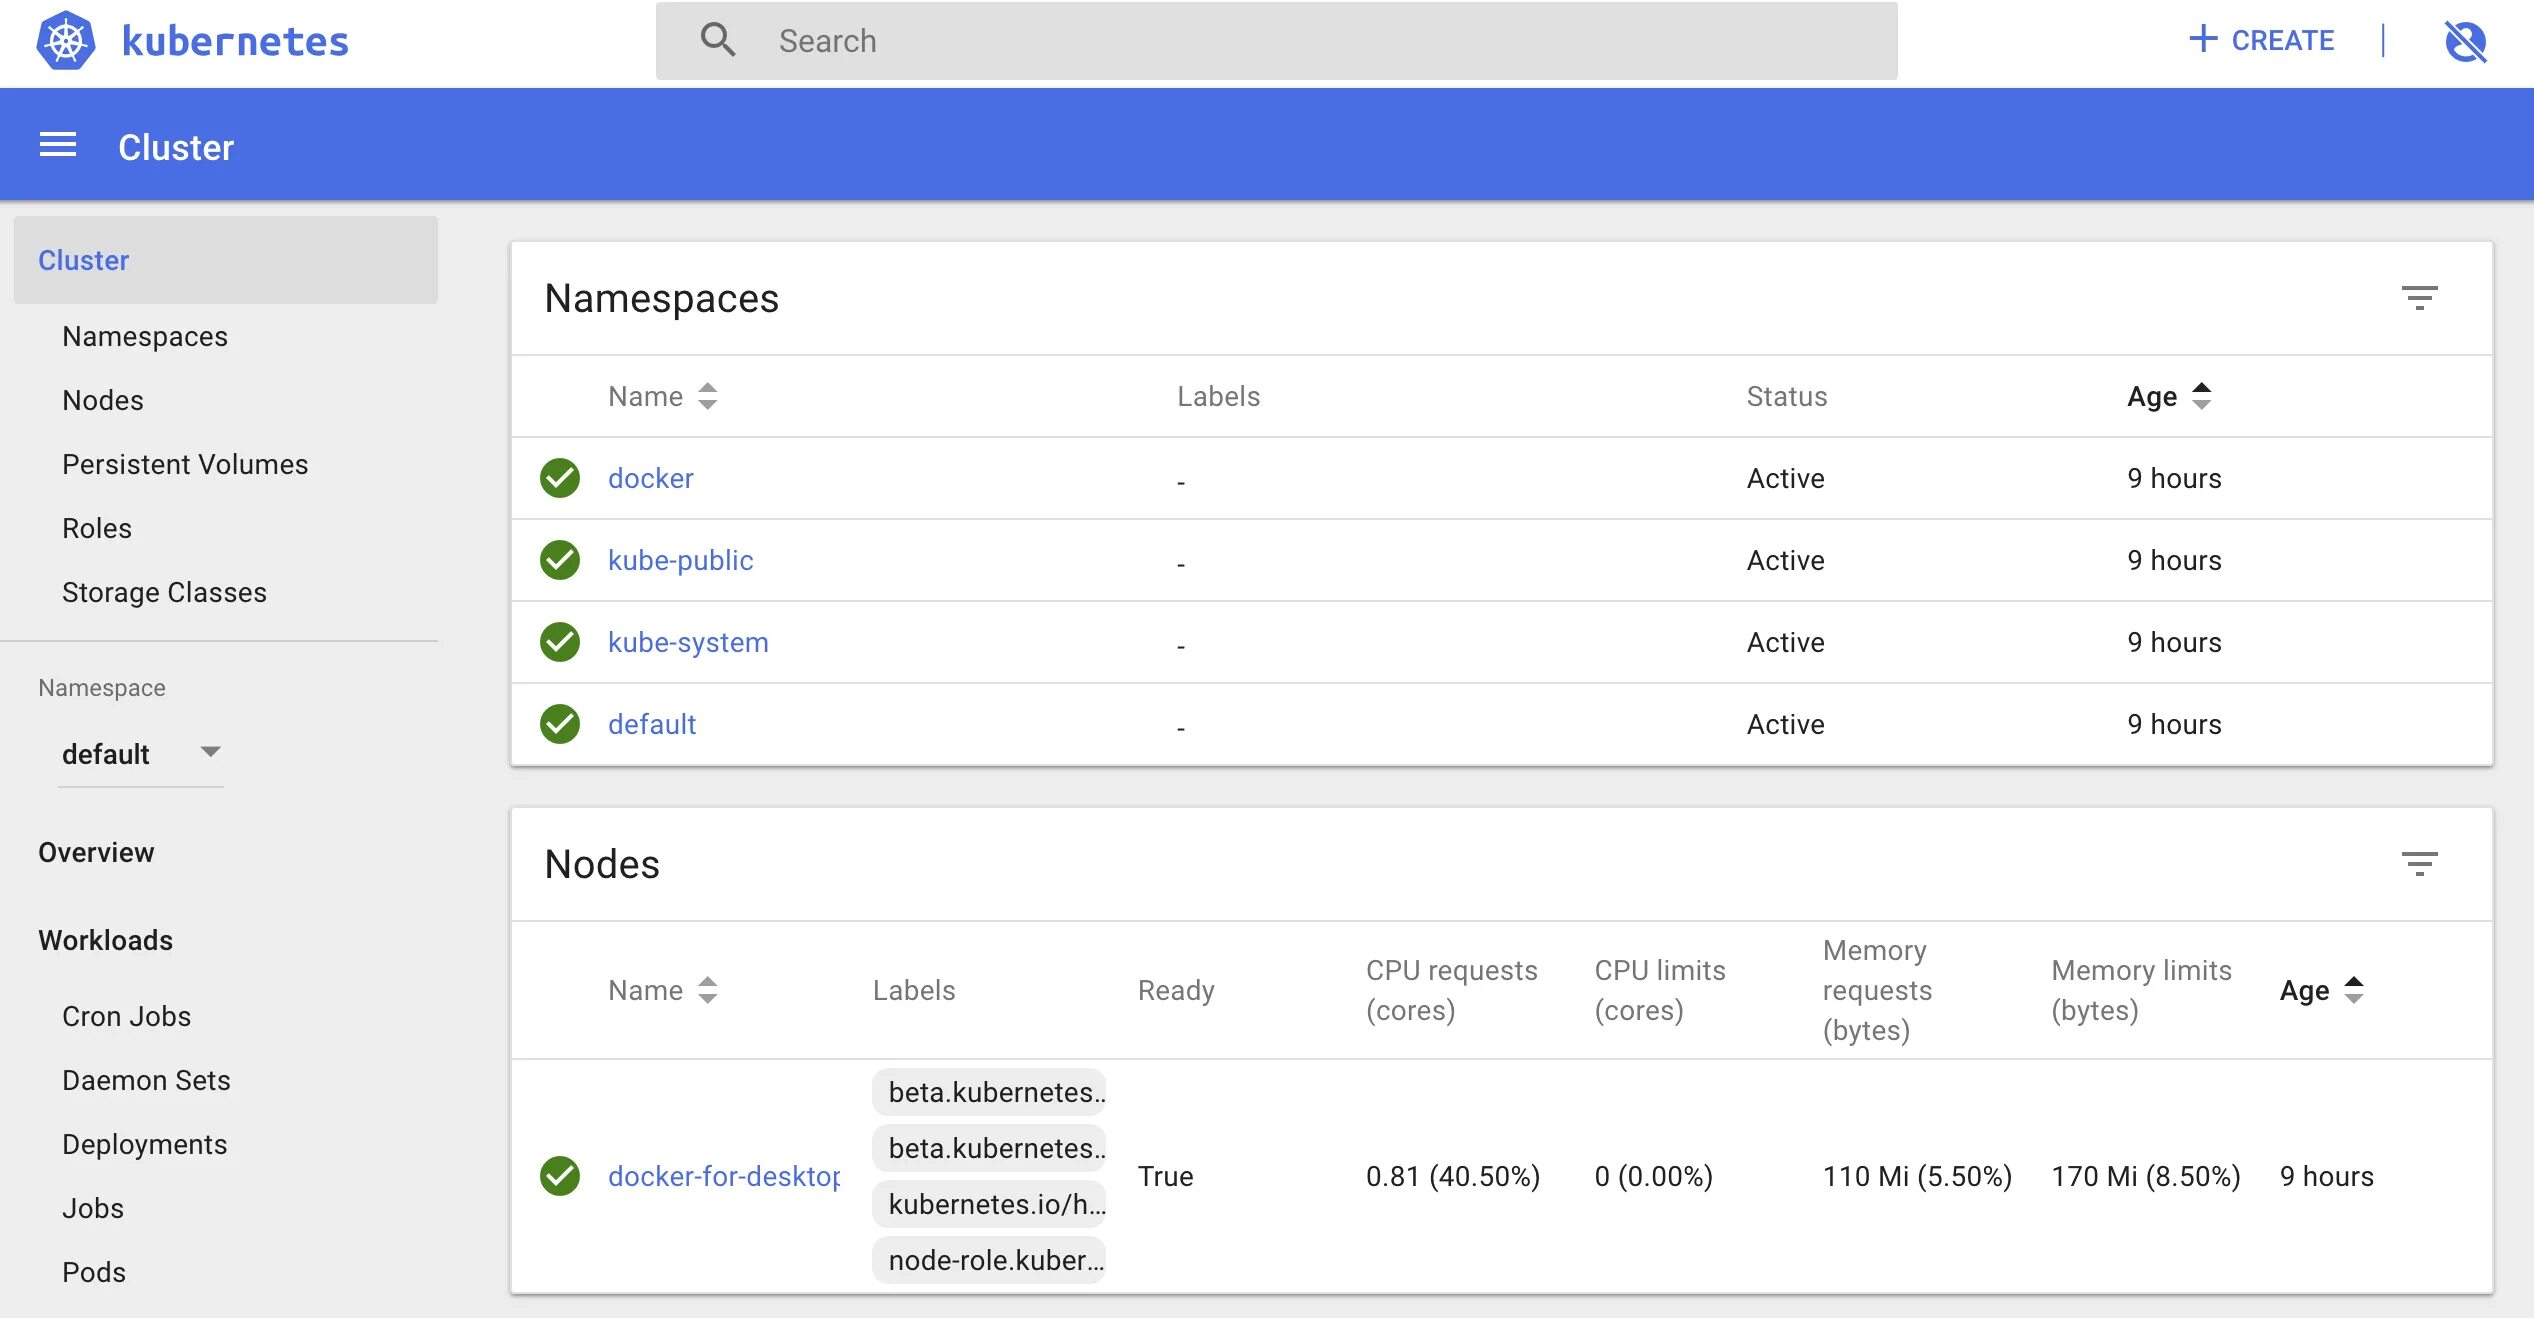Image resolution: width=2534 pixels, height=1318 pixels.
Task: Click the 170 Mi (8.50%) memory limits value
Action: point(2146,1176)
